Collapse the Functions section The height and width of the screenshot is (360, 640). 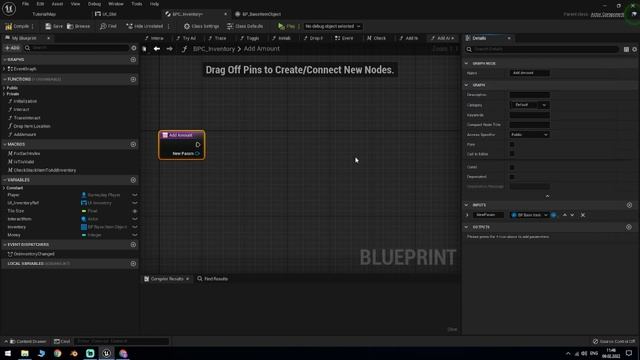[5, 79]
